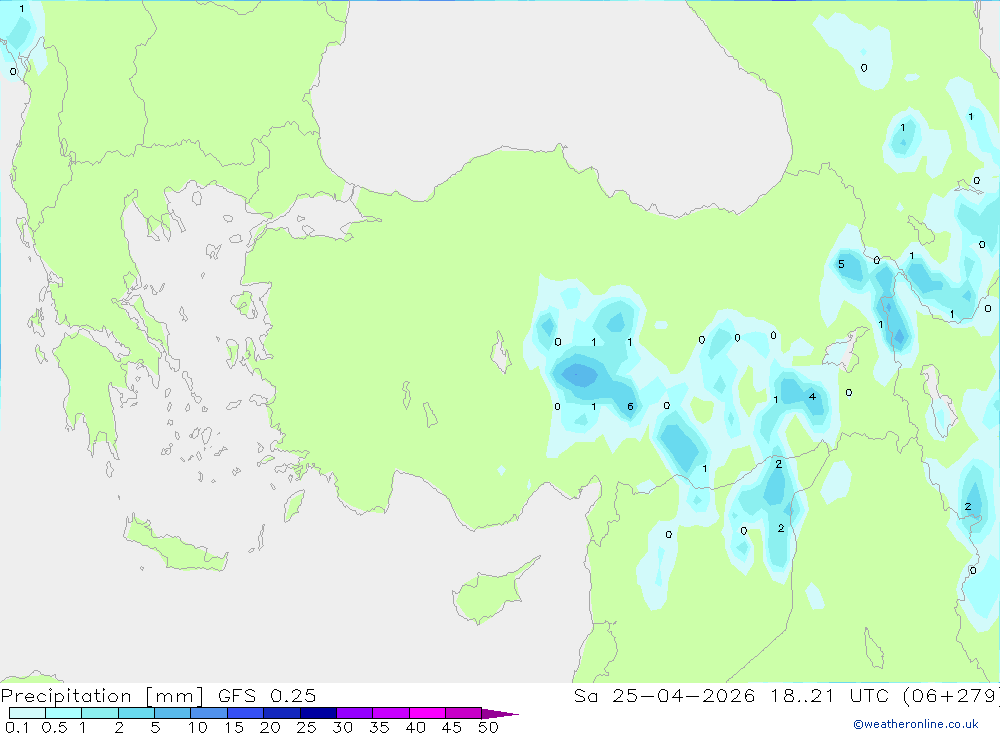Image resolution: width=1000 pixels, height=733 pixels.
Task: Select the '25' legend scale label
Action: click(306, 727)
